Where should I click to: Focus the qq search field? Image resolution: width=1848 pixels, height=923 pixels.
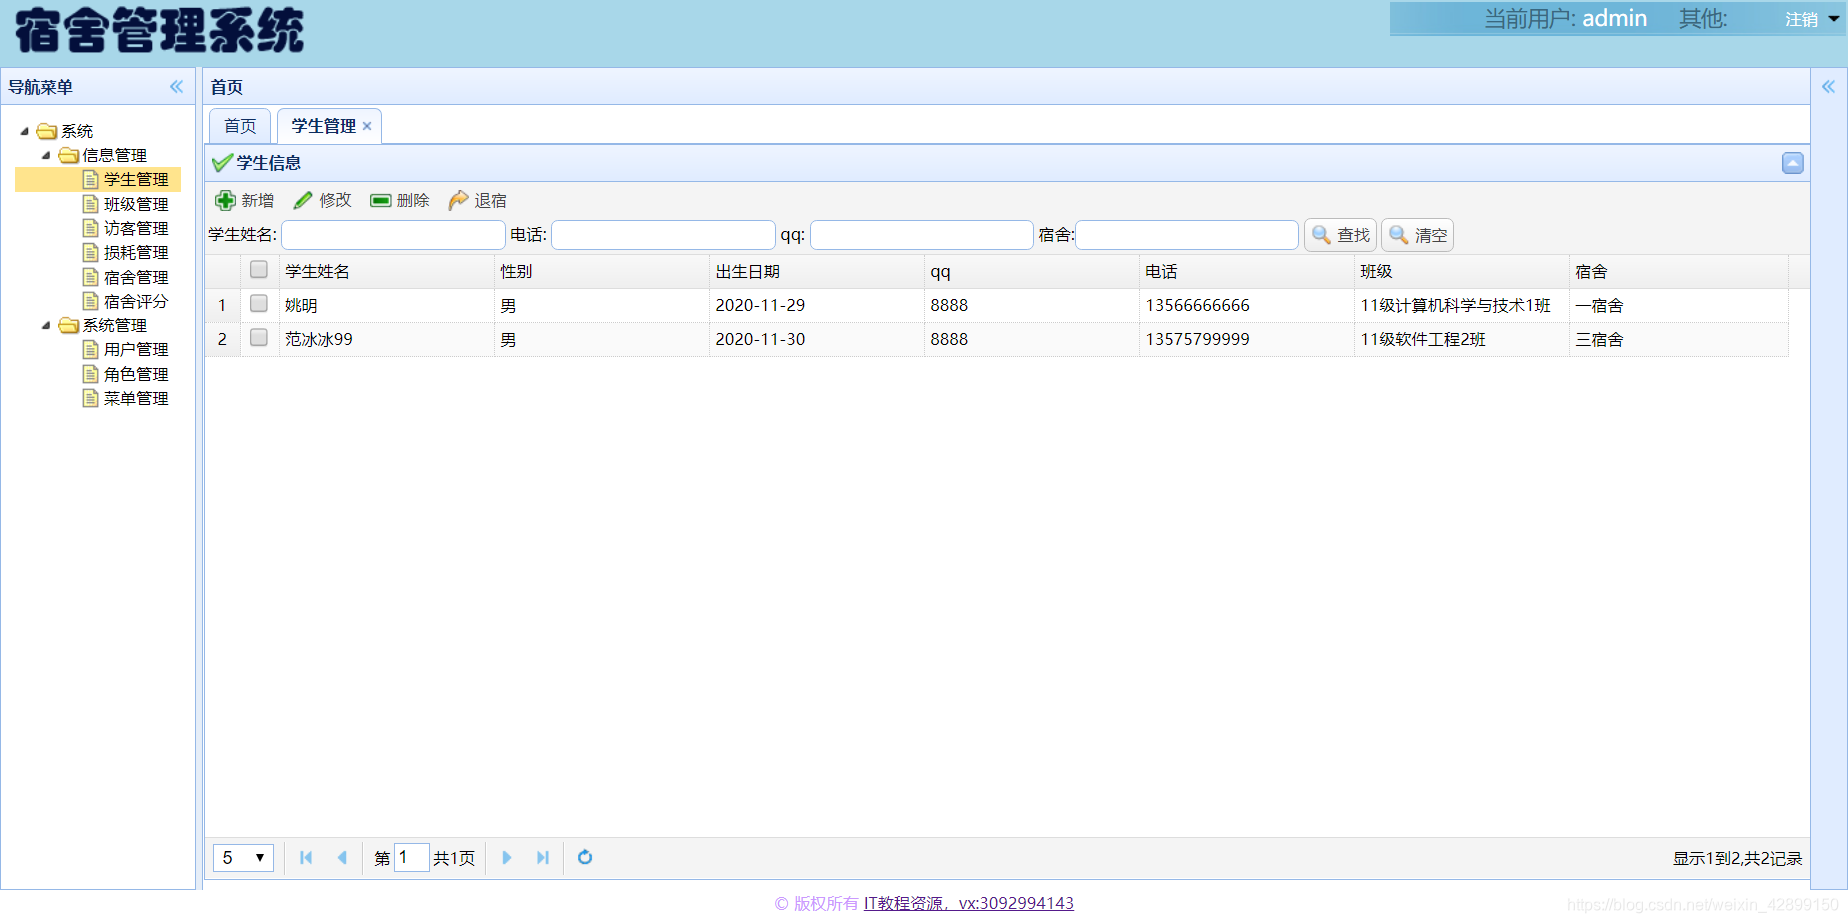coord(921,235)
